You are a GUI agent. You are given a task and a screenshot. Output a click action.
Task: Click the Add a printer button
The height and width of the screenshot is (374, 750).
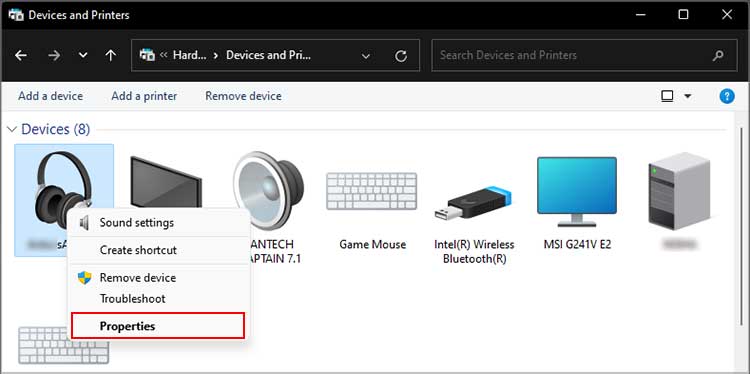click(x=144, y=96)
